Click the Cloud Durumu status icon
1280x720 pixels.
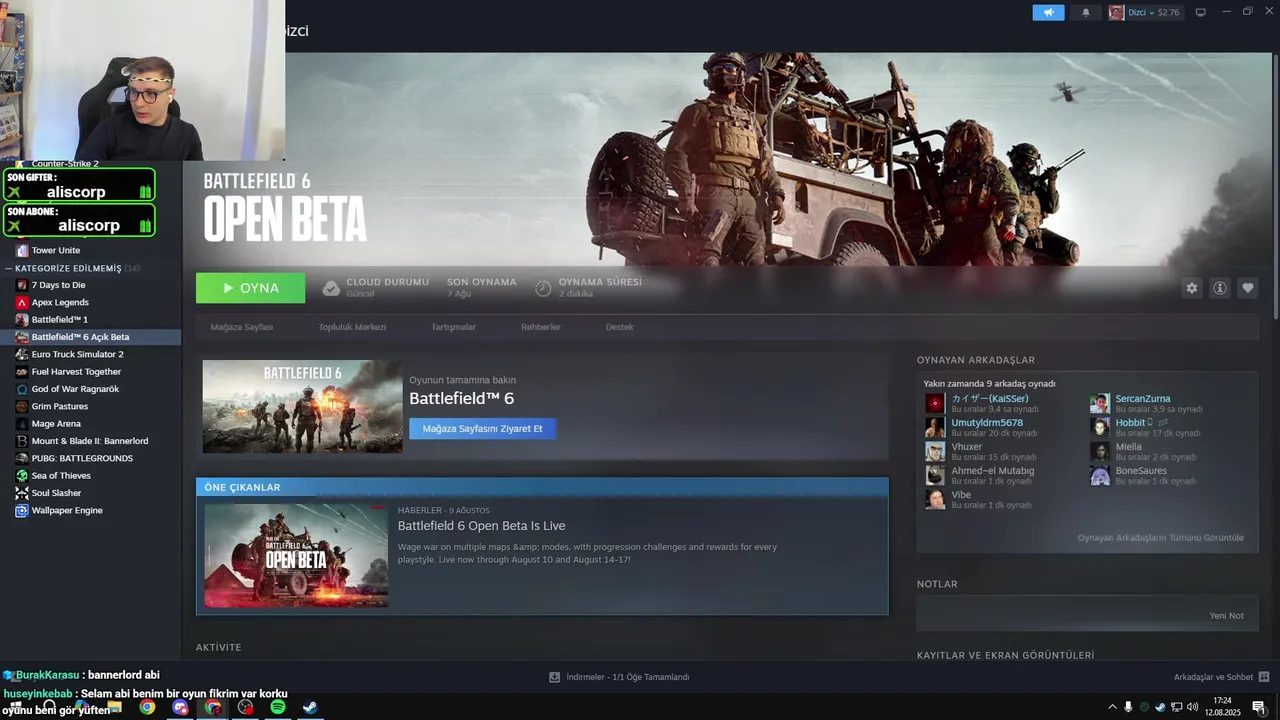(x=331, y=288)
